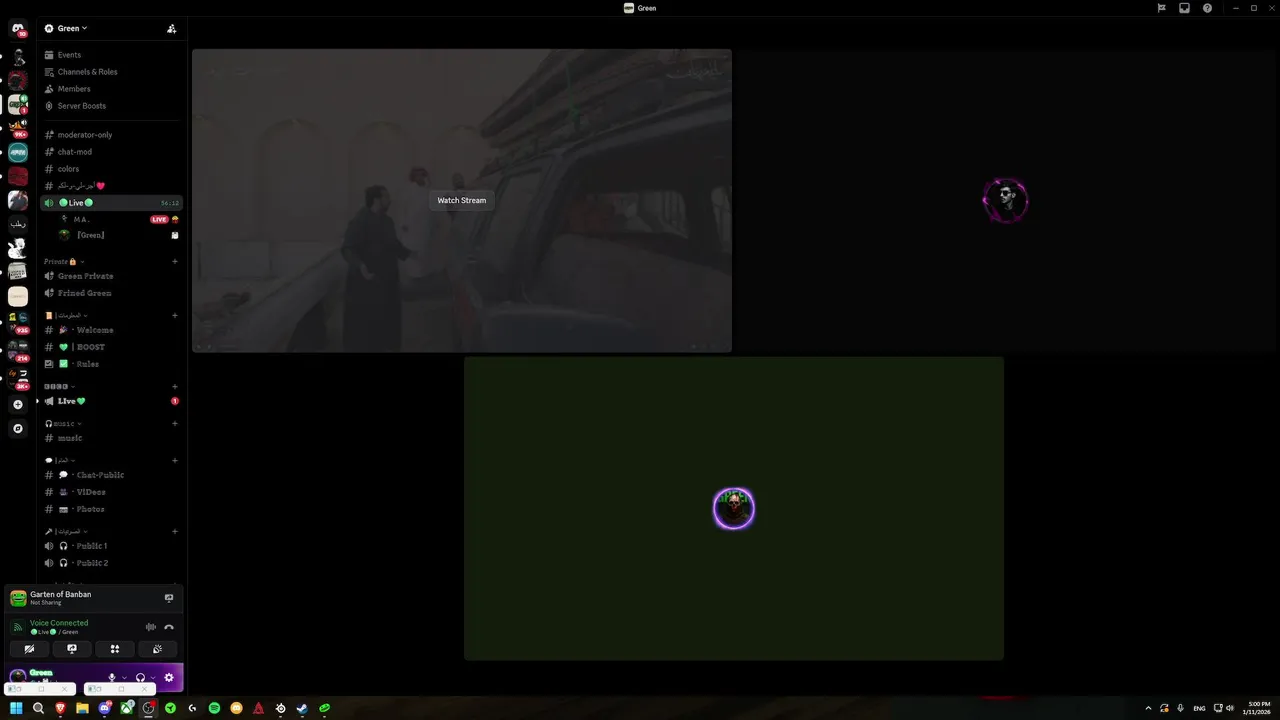Image resolution: width=1280 pixels, height=720 pixels.
Task: Toggle microphone mute
Action: tap(112, 678)
